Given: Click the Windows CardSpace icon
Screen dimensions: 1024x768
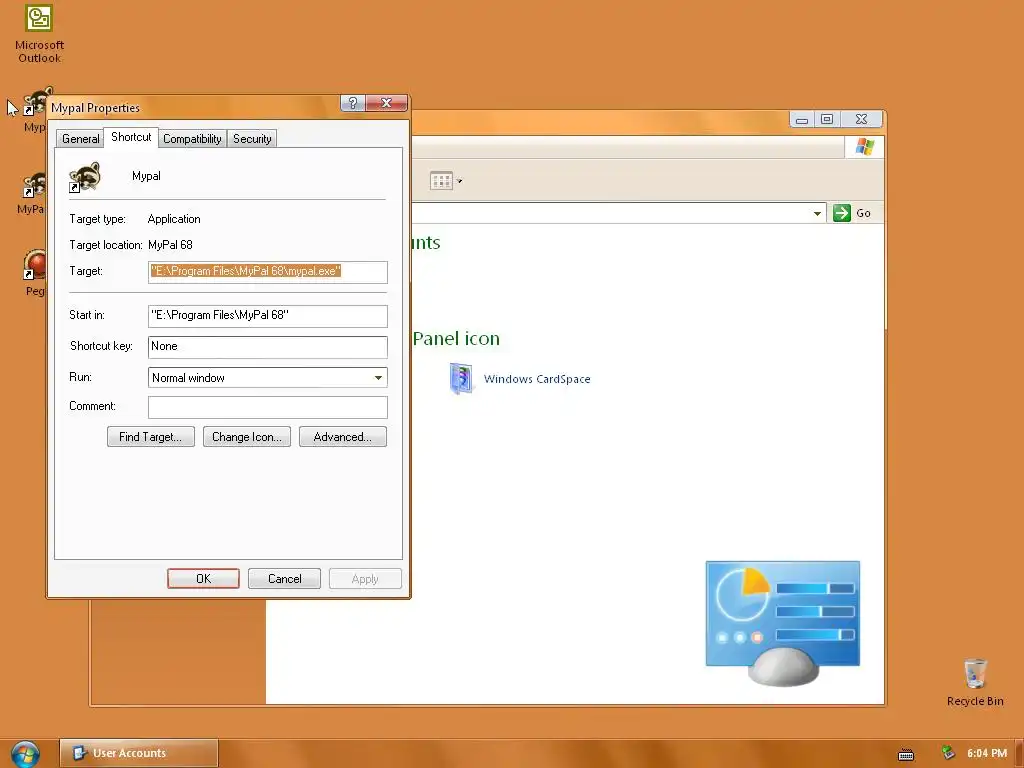Looking at the screenshot, I should tap(461, 379).
